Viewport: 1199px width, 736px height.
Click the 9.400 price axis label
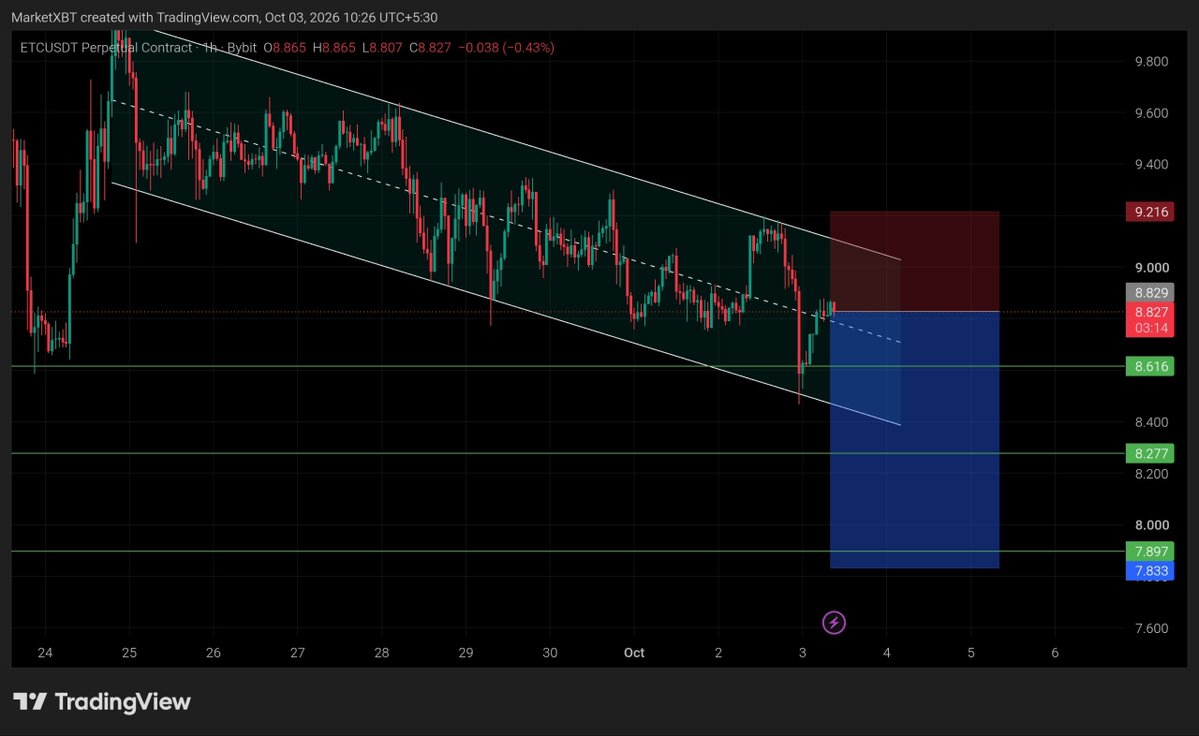tap(1152, 164)
